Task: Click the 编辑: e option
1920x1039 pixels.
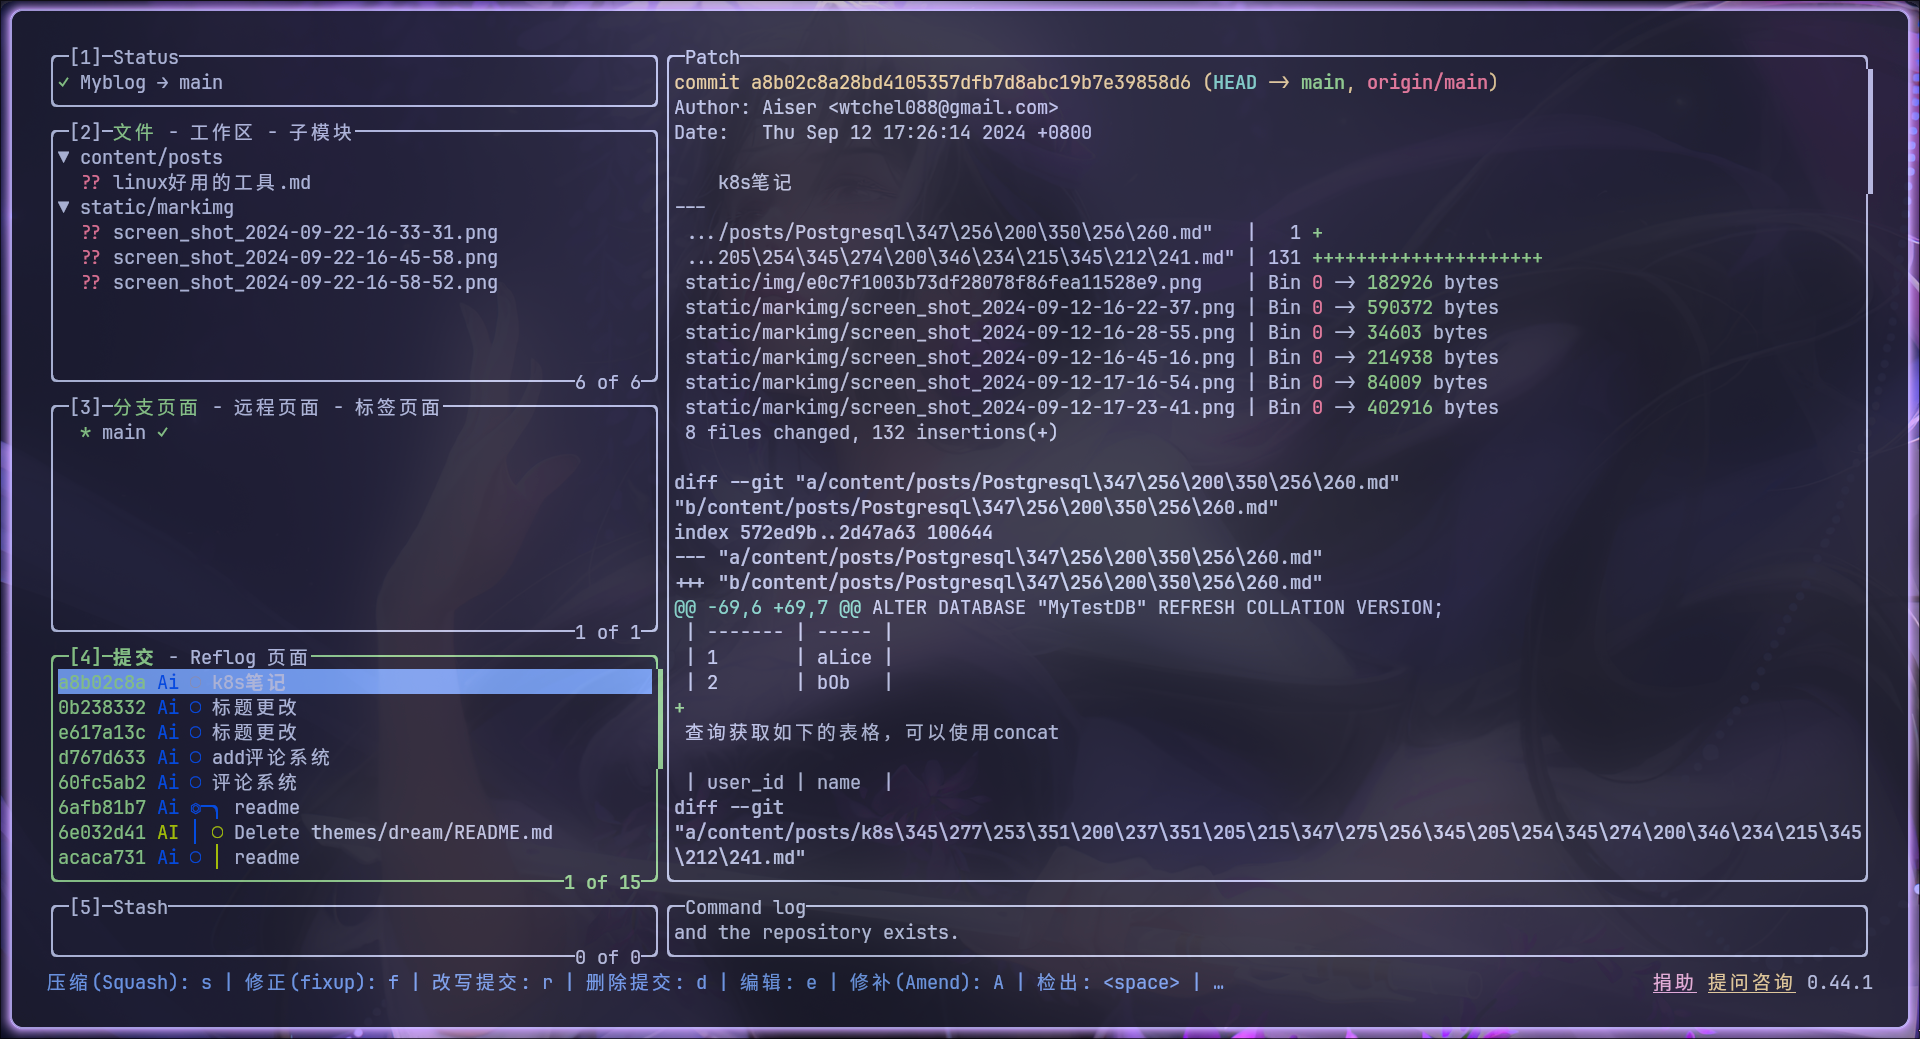Action: pos(778,982)
